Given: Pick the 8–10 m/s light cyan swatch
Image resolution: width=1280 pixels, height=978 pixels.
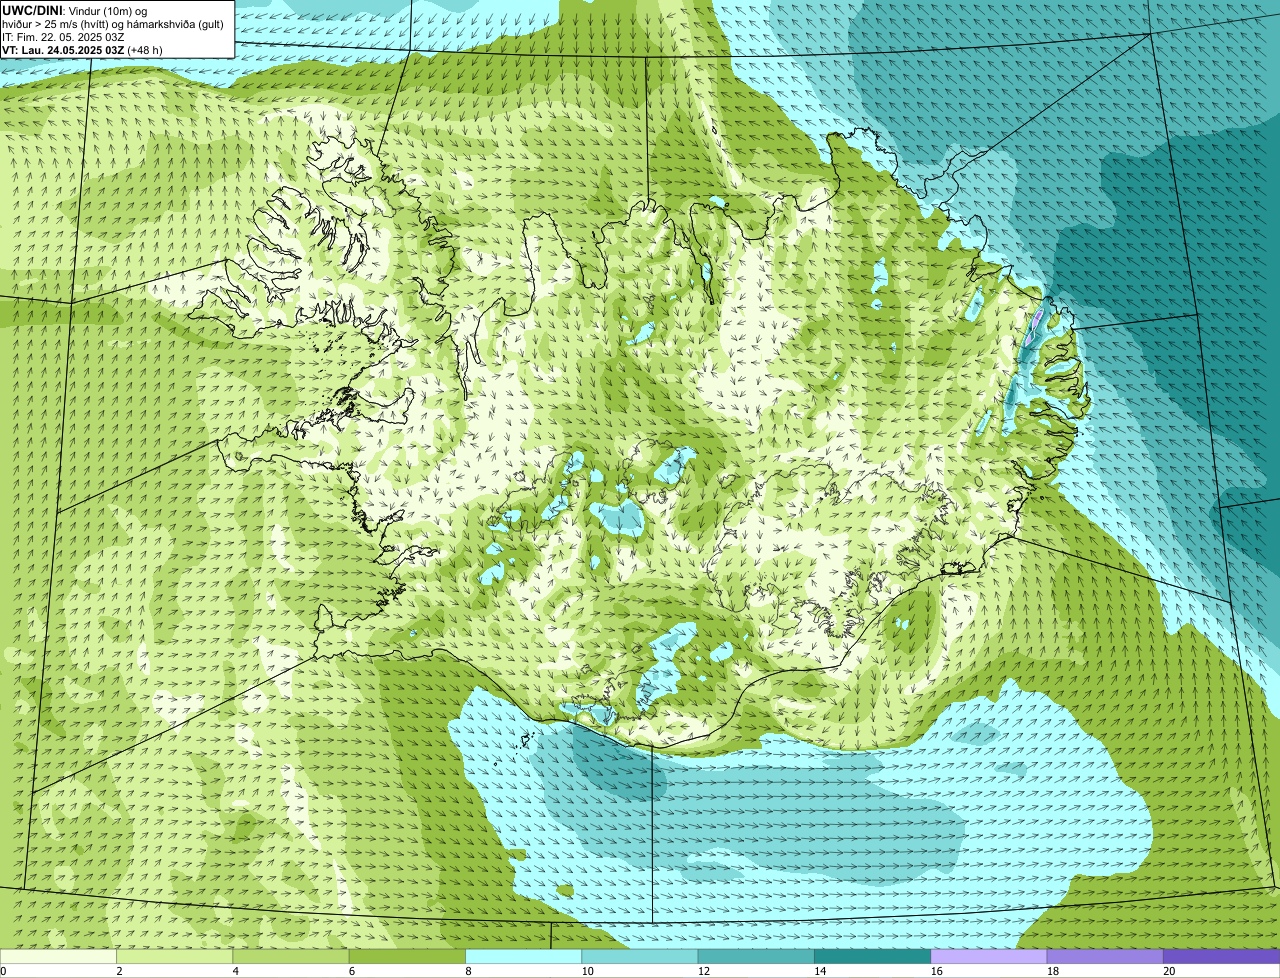Looking at the screenshot, I should 524,956.
